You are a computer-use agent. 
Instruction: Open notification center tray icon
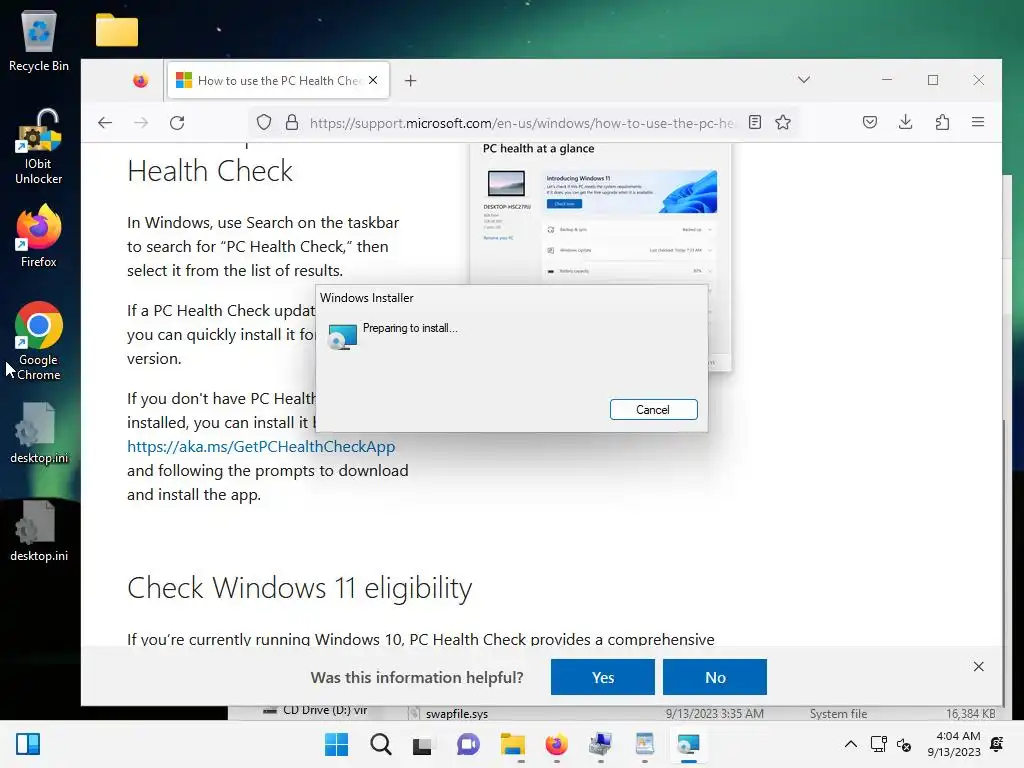click(997, 744)
